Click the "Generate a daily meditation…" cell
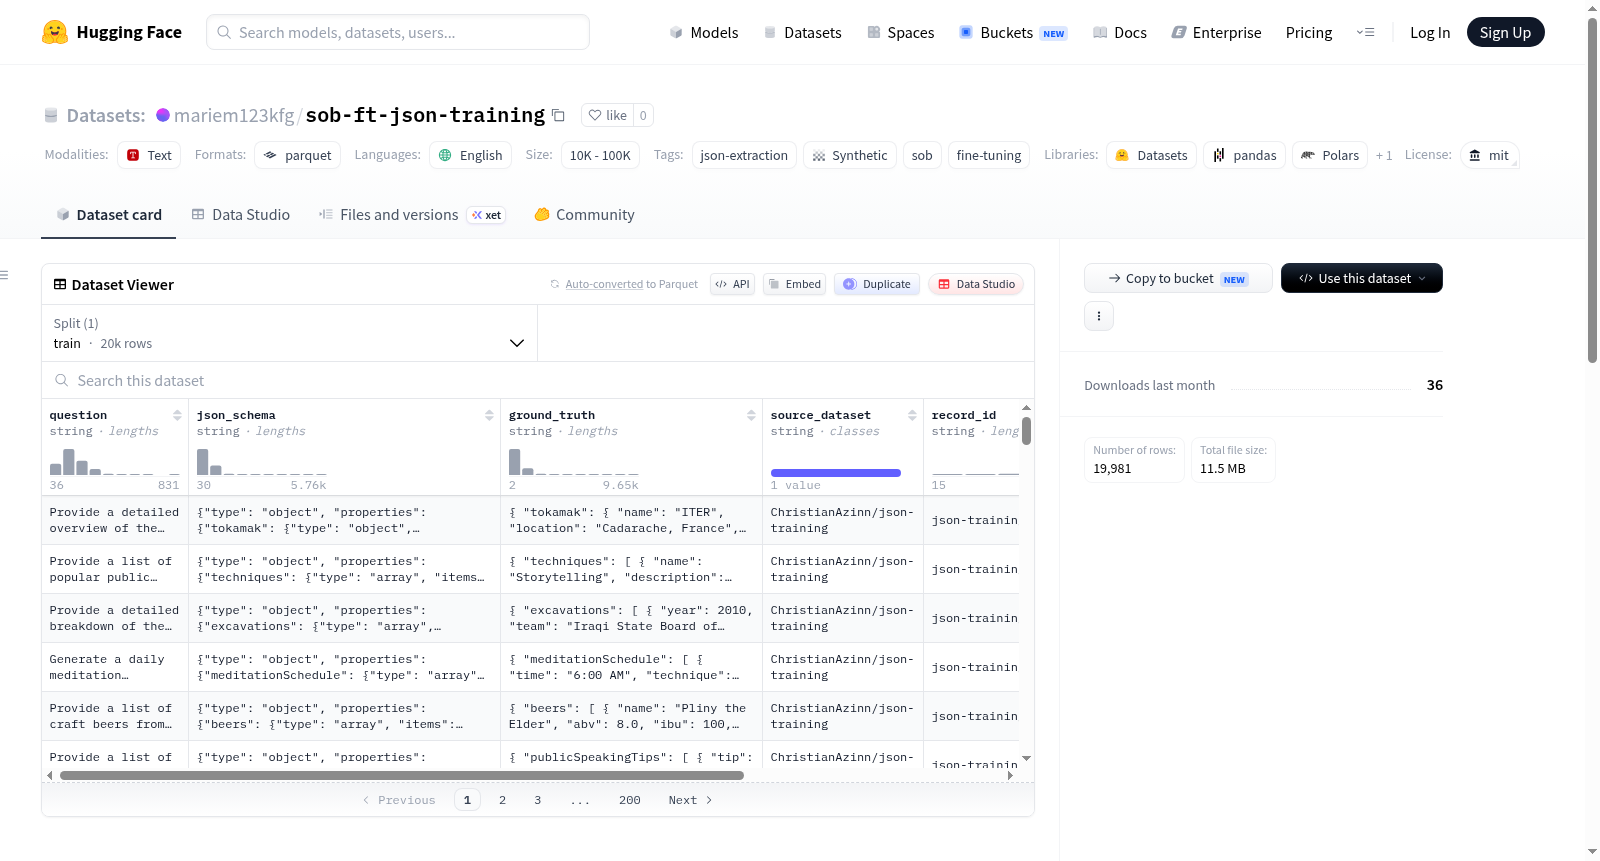 pos(114,667)
